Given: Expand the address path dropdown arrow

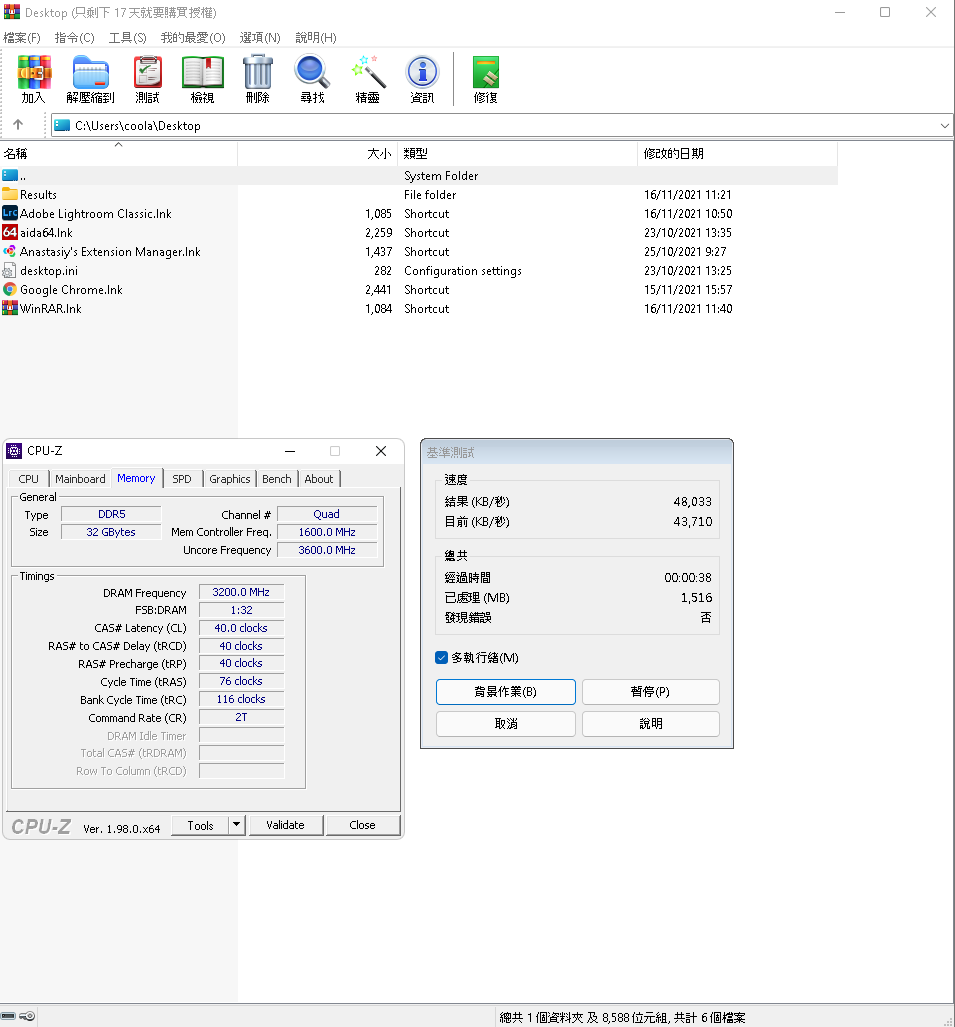Looking at the screenshot, I should [x=945, y=125].
